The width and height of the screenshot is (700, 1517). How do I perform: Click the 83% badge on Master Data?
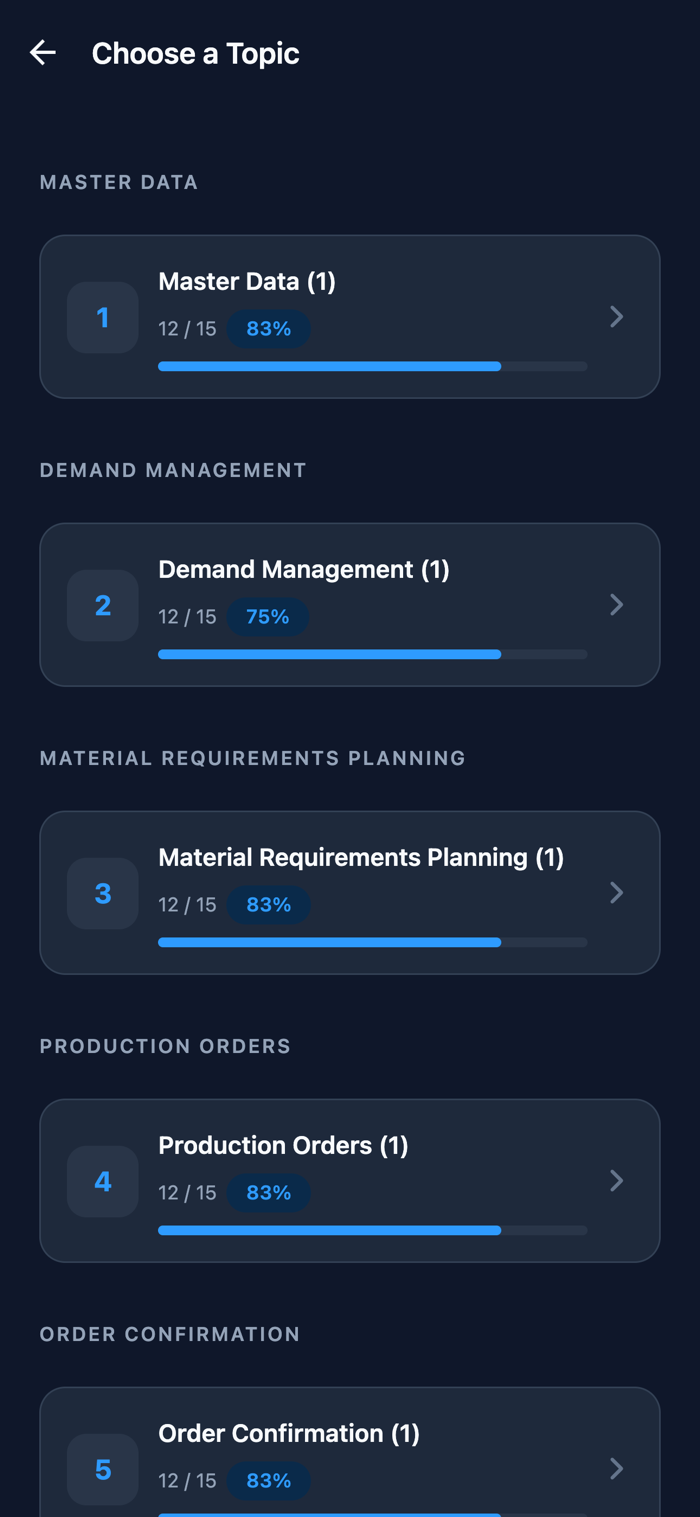pos(268,329)
